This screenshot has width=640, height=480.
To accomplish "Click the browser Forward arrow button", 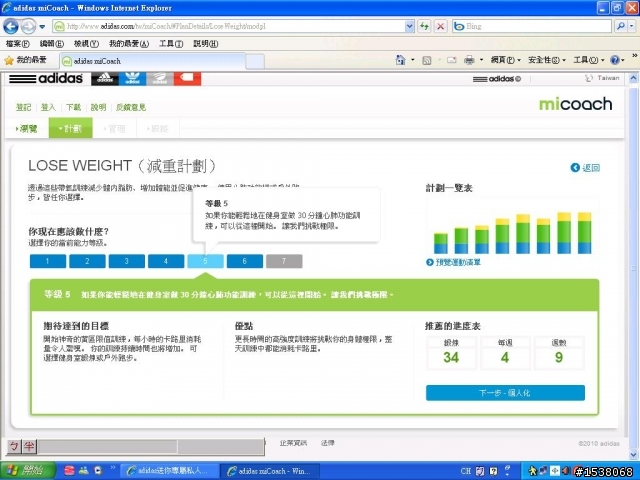I will point(28,27).
